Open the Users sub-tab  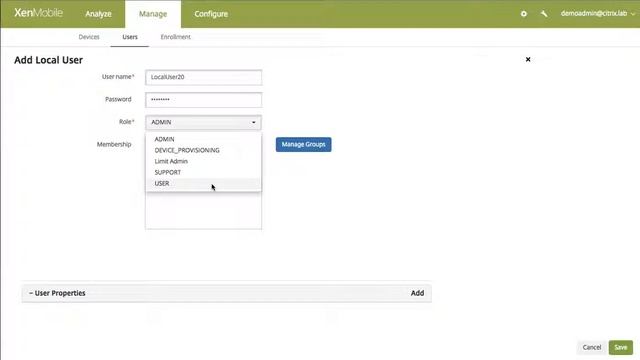(130, 37)
